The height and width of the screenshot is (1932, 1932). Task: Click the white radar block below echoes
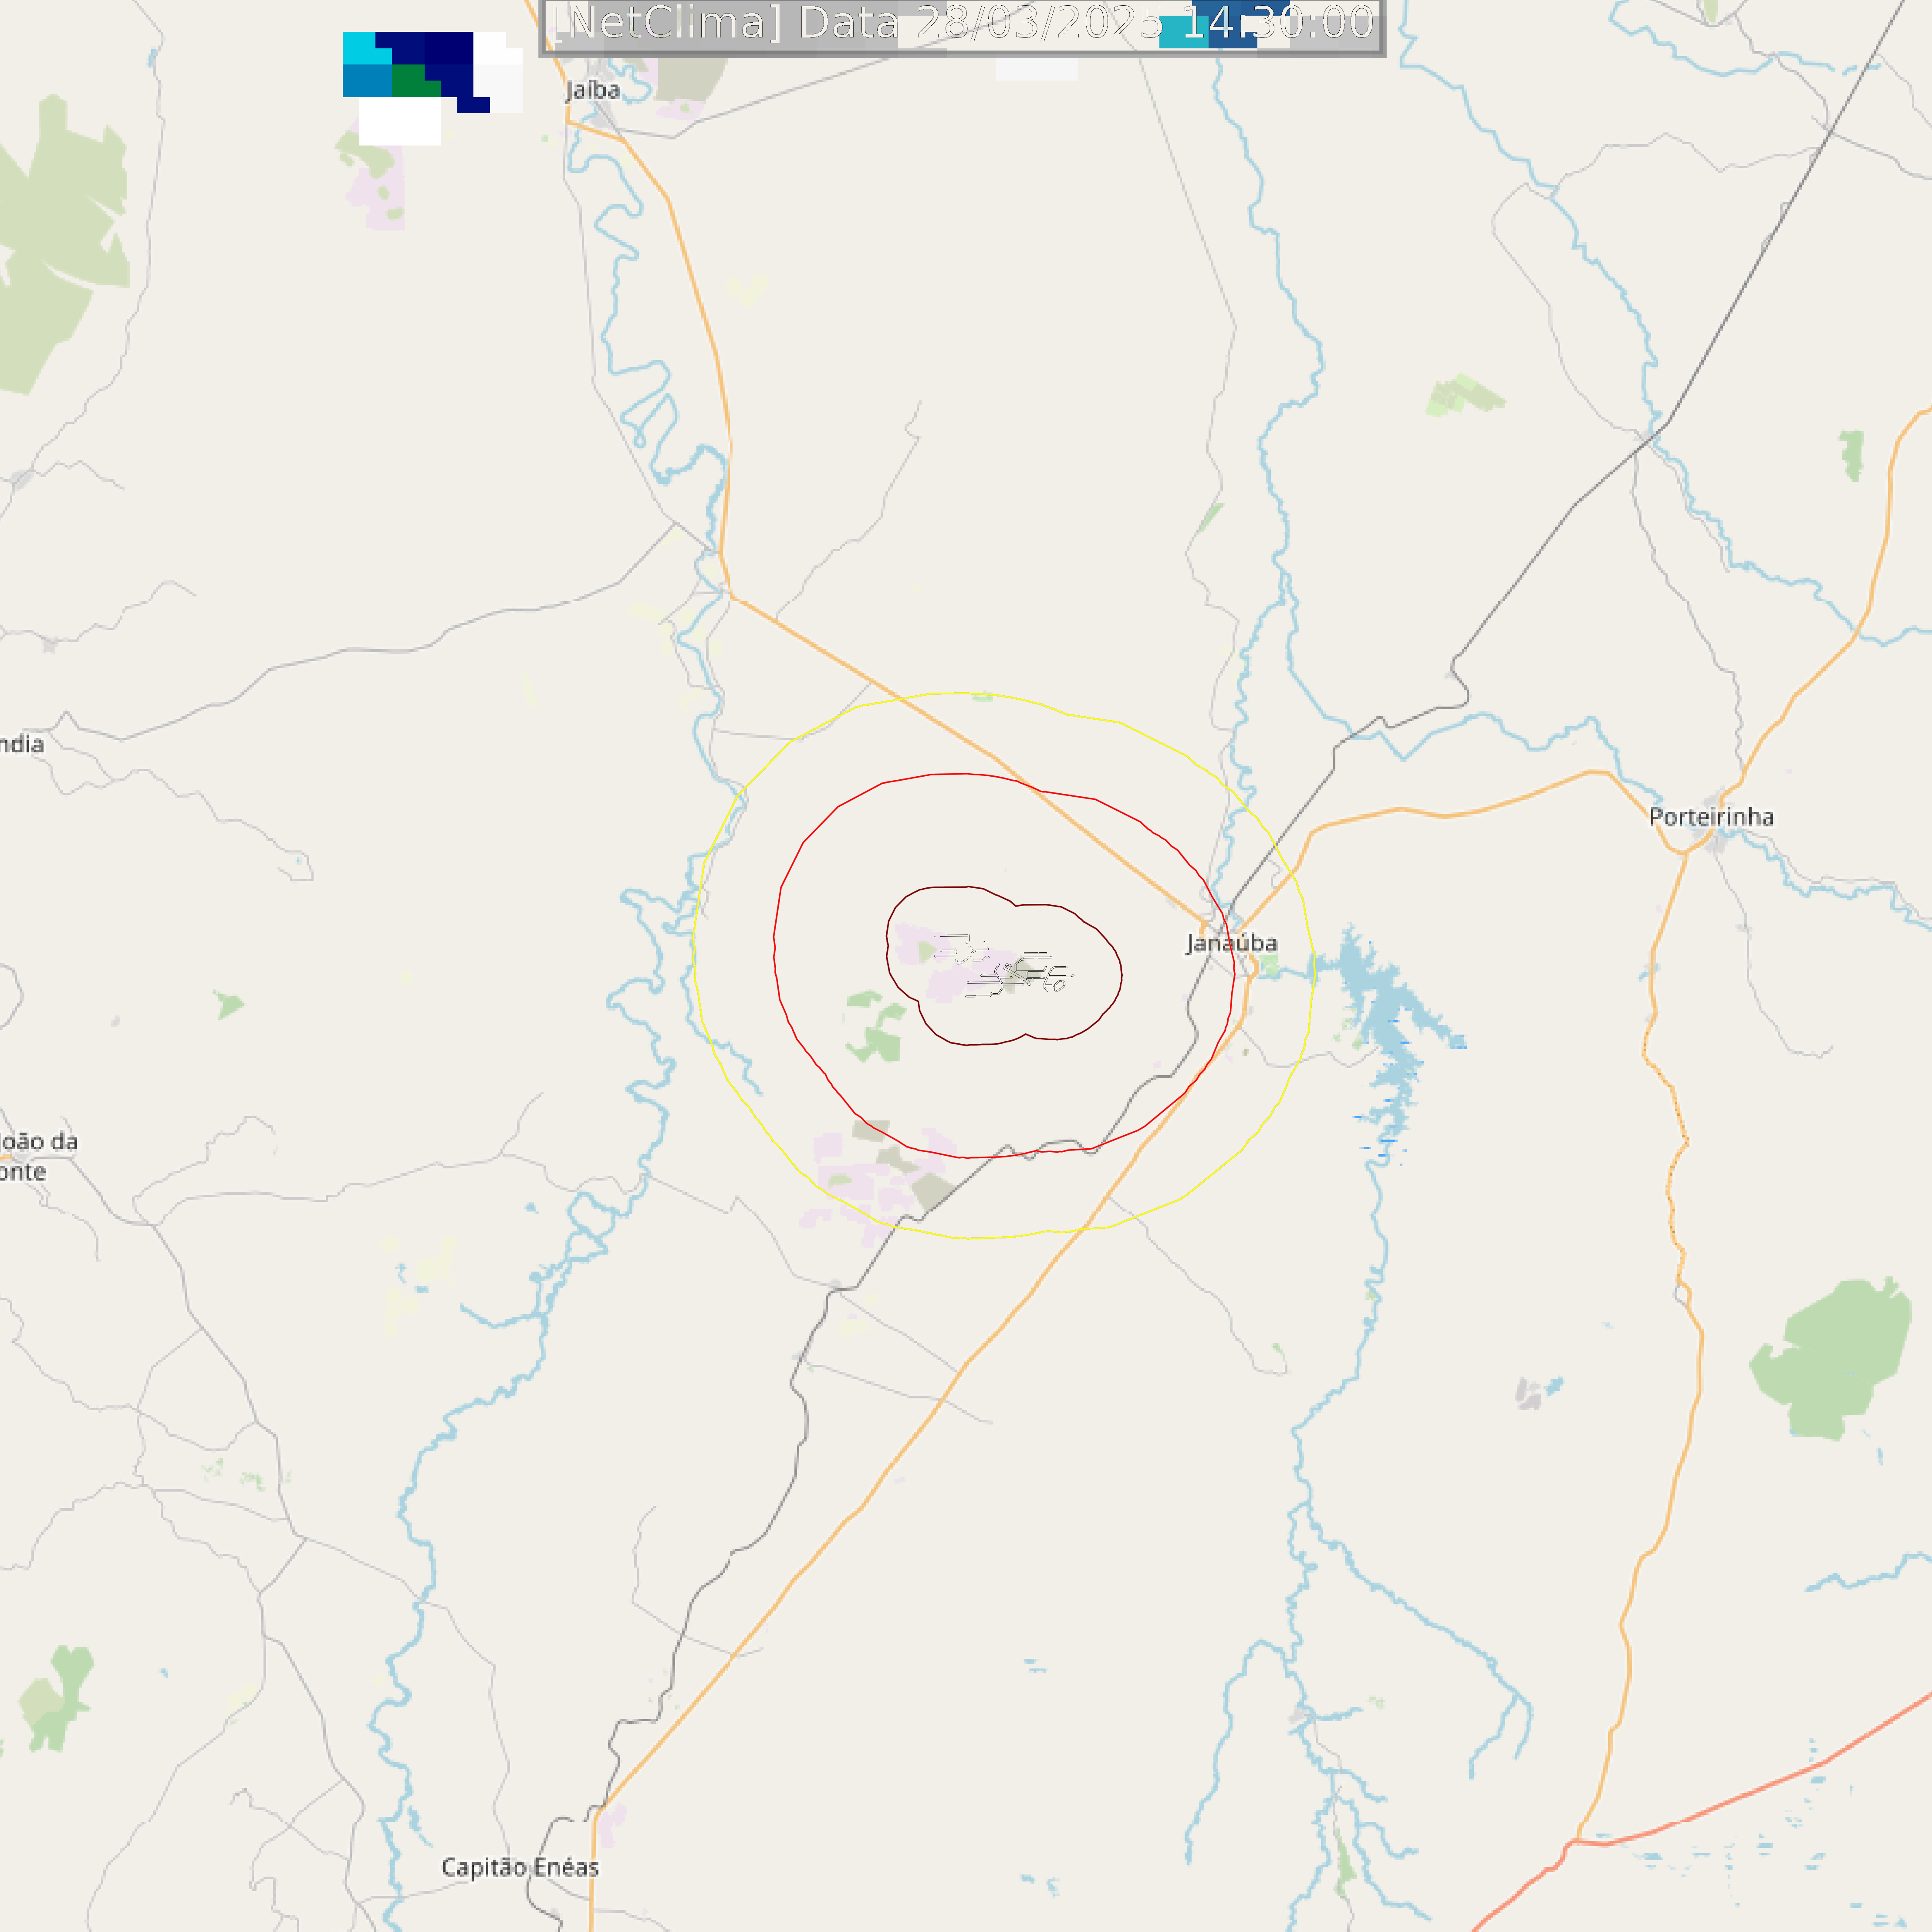click(400, 121)
